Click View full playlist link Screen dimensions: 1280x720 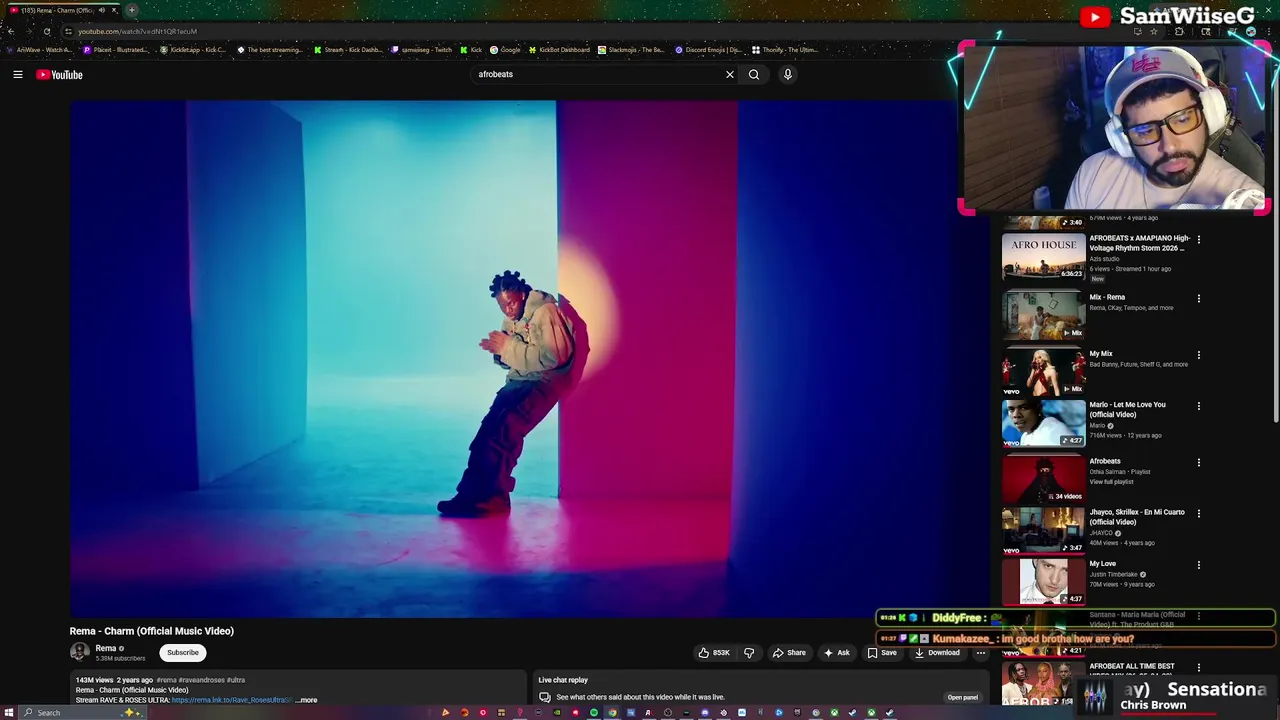click(1111, 482)
